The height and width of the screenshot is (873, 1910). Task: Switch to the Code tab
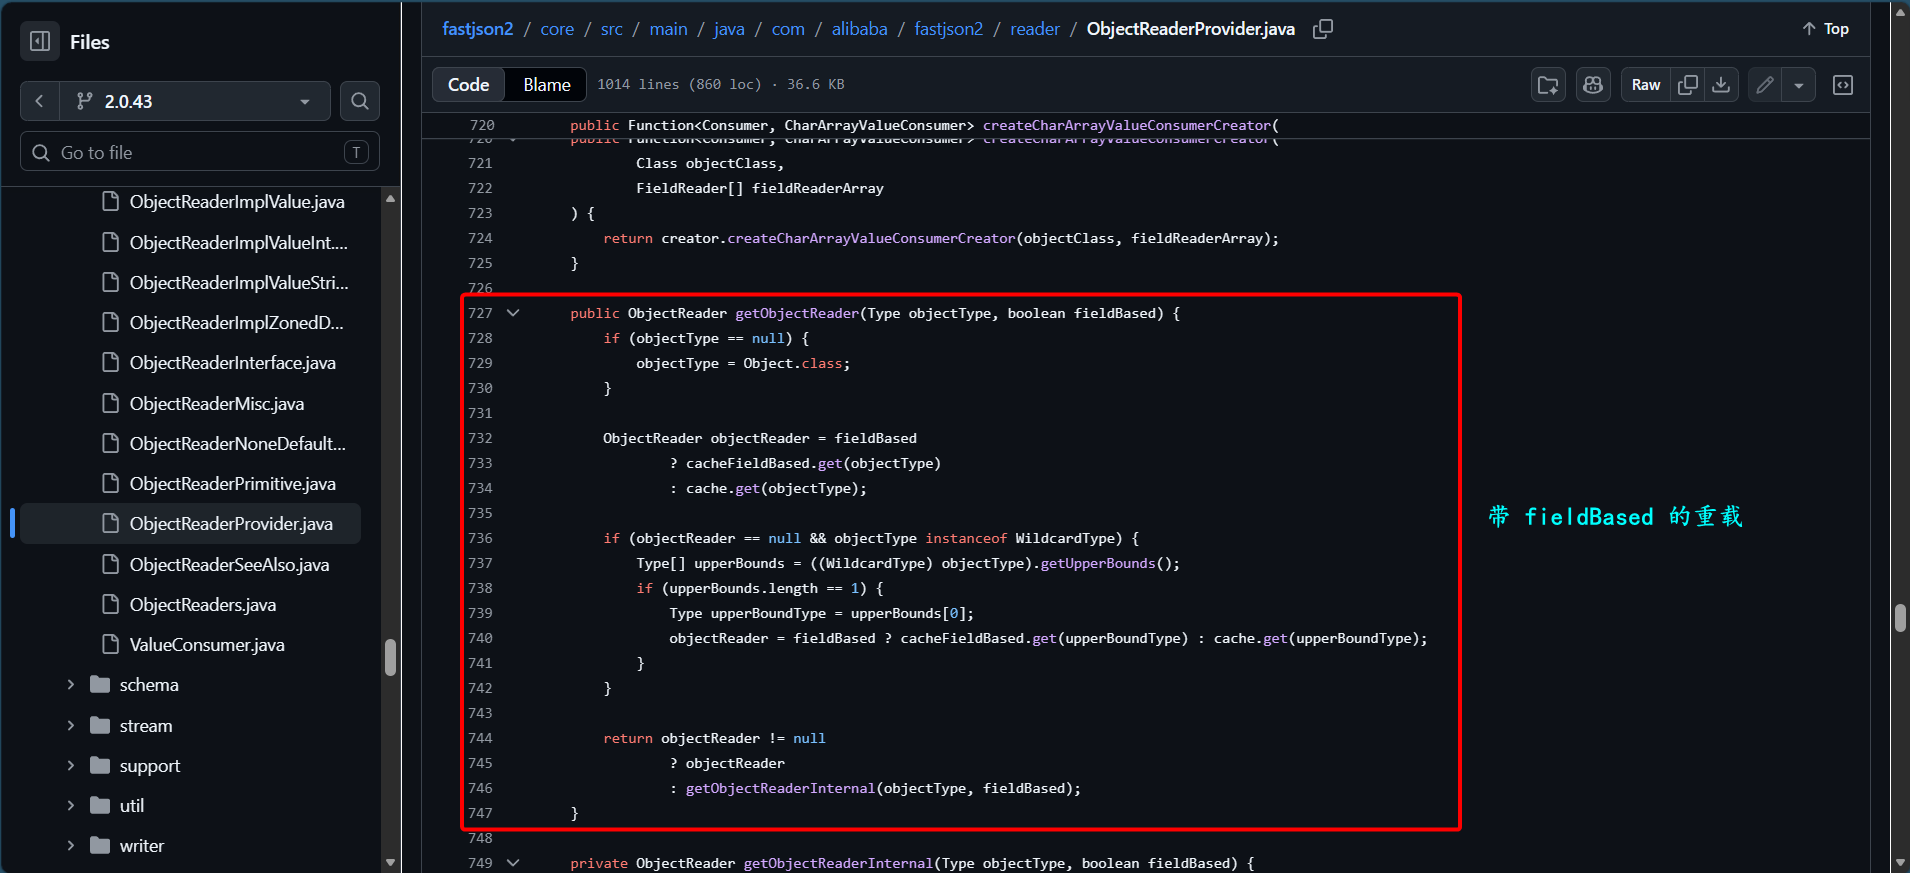click(468, 85)
